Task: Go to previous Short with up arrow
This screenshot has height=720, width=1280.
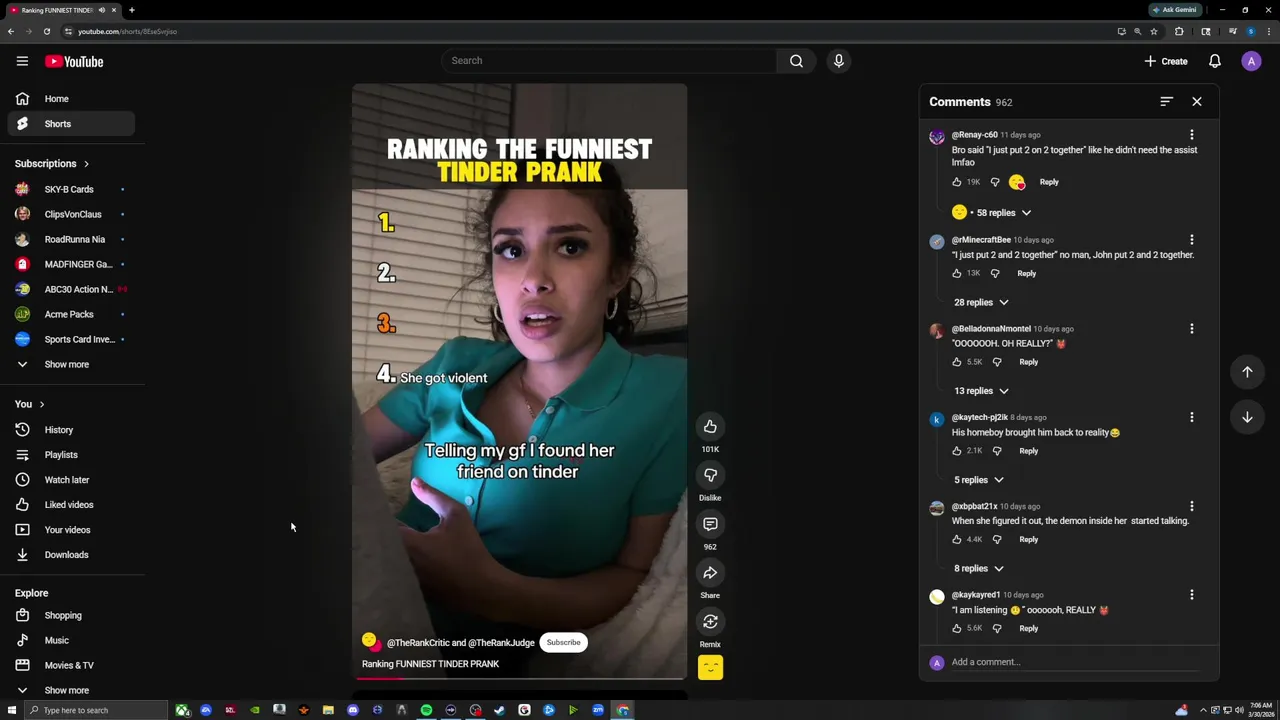Action: [1247, 372]
